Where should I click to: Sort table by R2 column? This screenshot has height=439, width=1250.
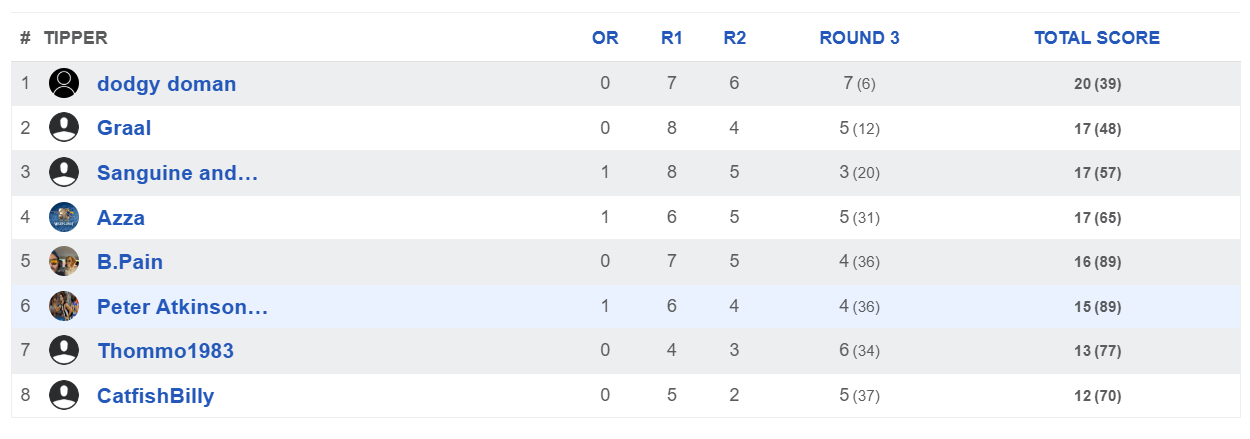(x=734, y=38)
